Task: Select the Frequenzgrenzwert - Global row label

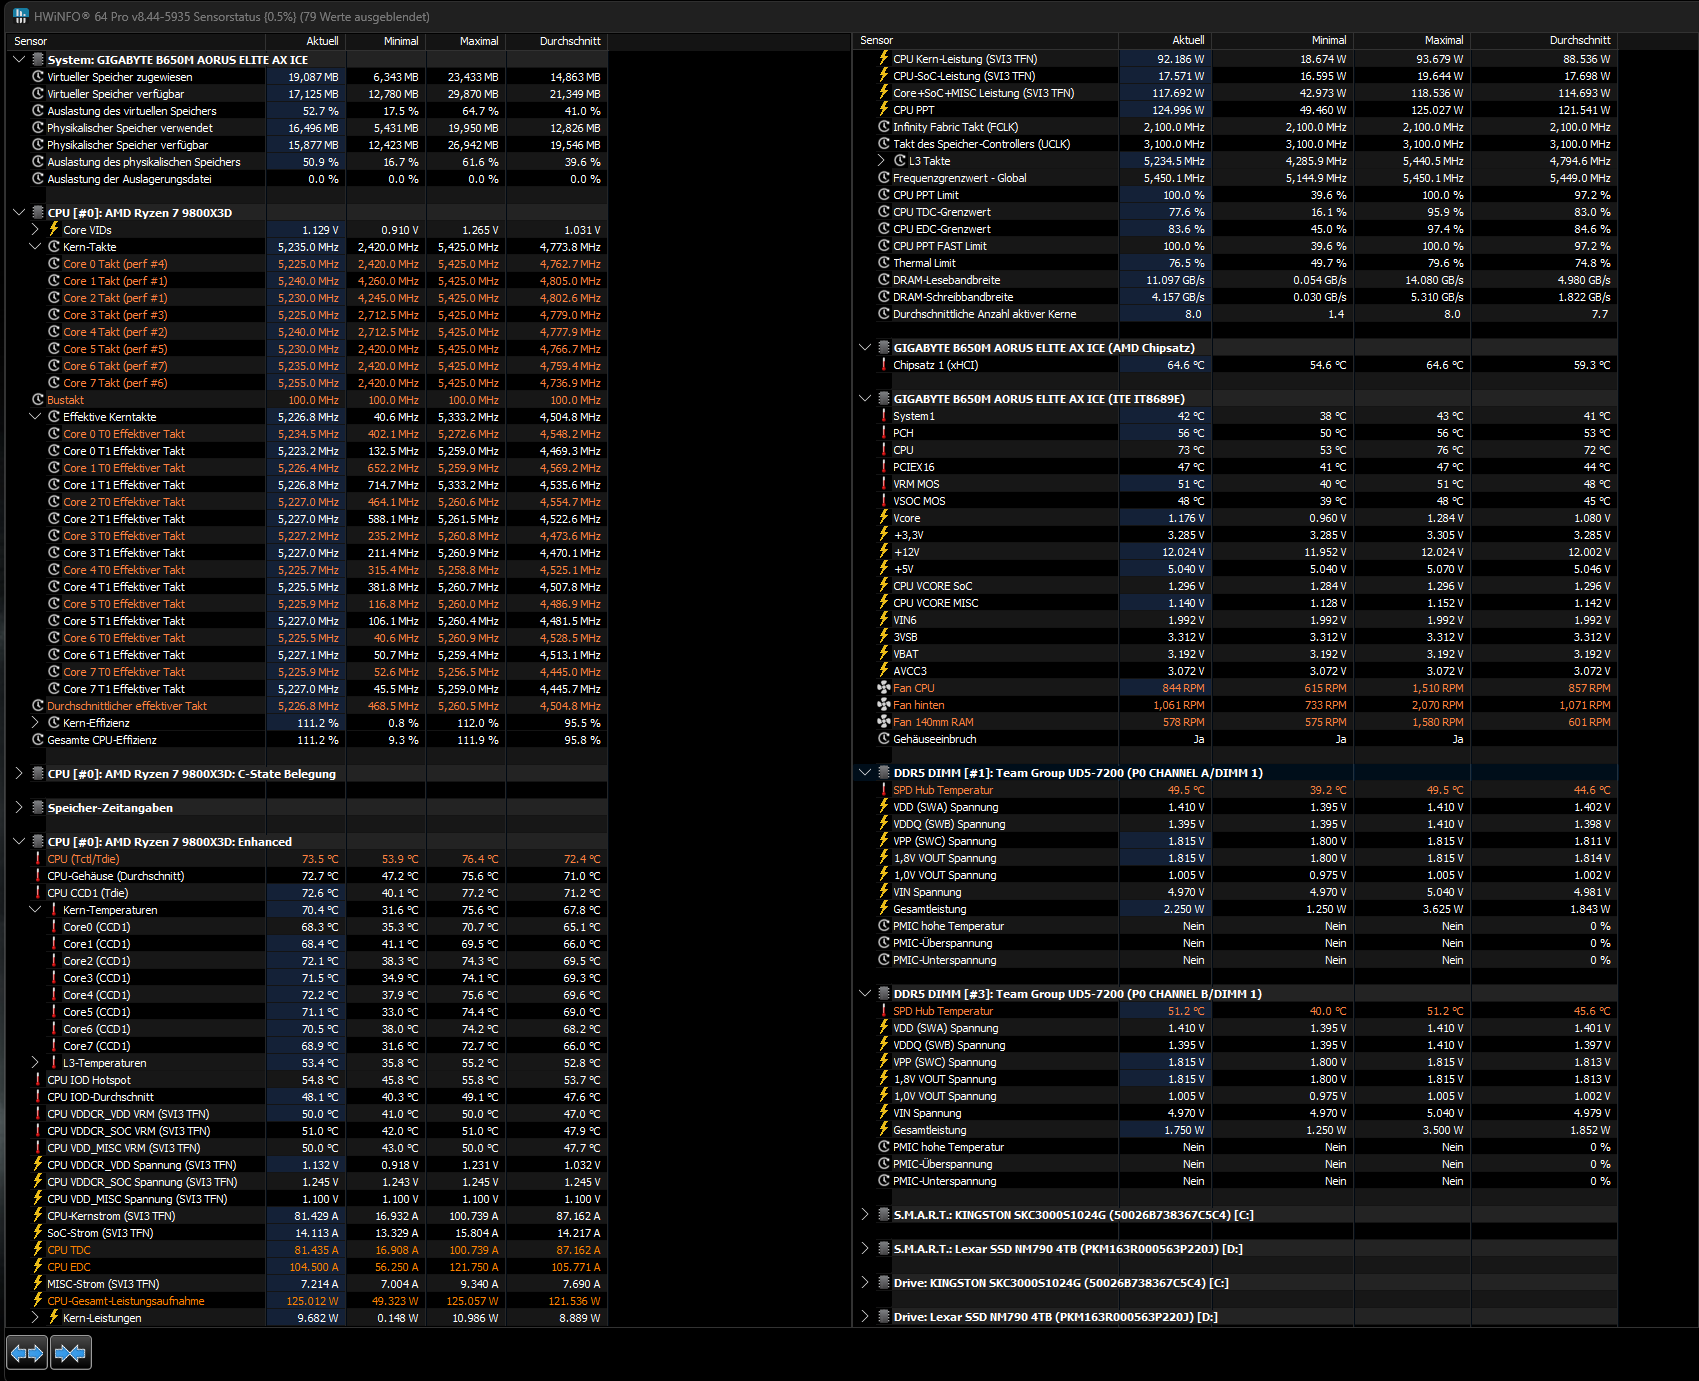Action: (x=960, y=178)
